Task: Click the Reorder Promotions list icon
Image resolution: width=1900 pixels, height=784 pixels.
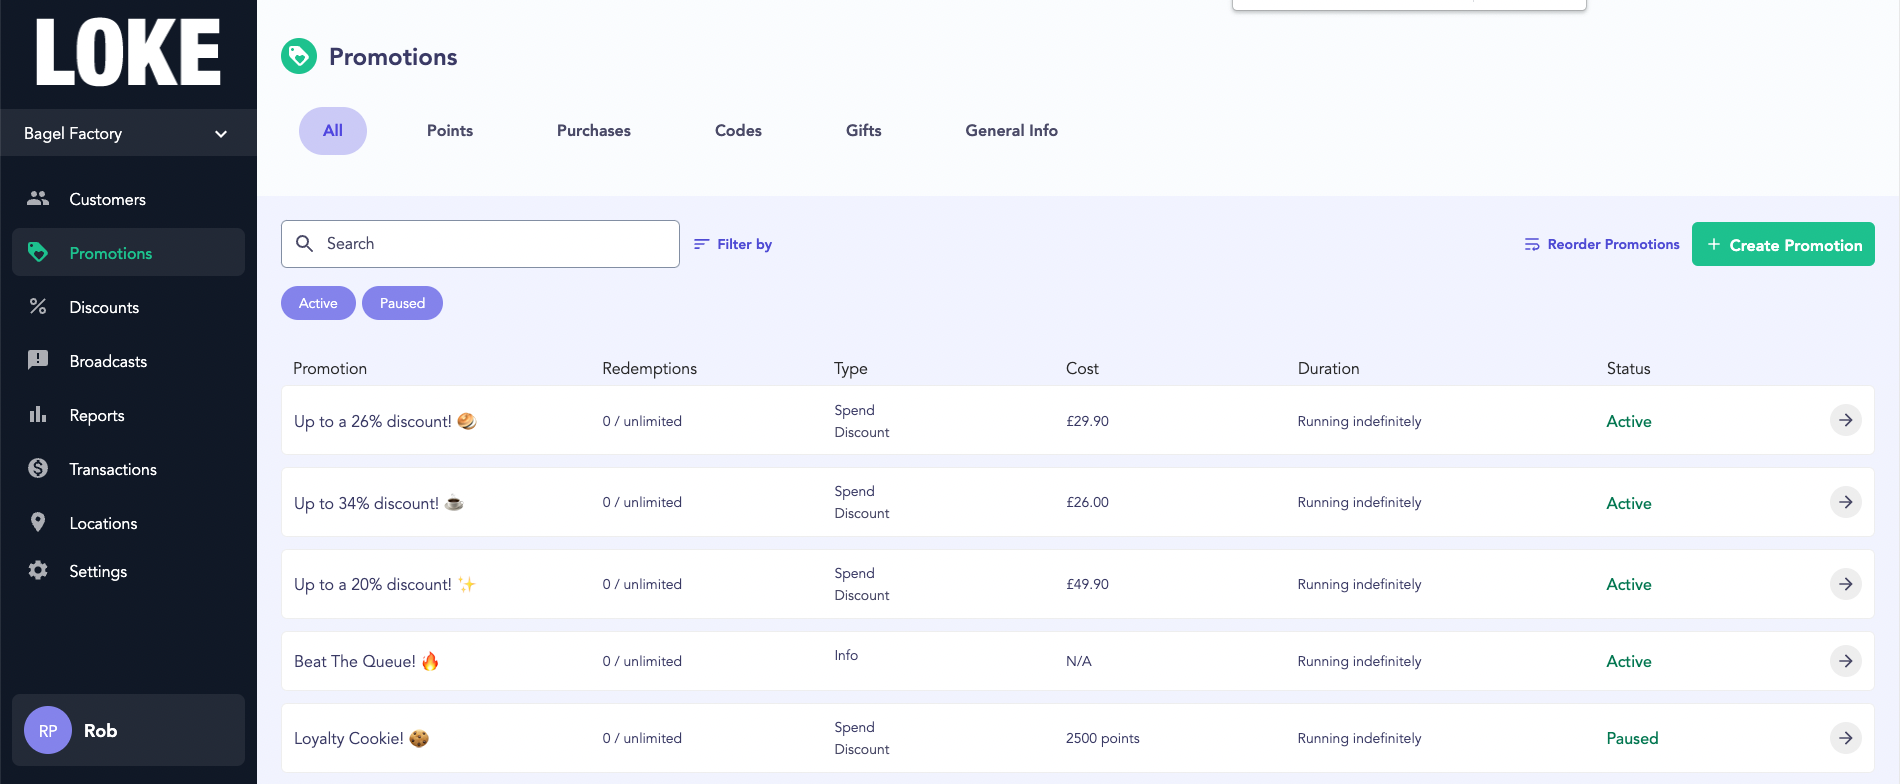Action: click(1532, 244)
